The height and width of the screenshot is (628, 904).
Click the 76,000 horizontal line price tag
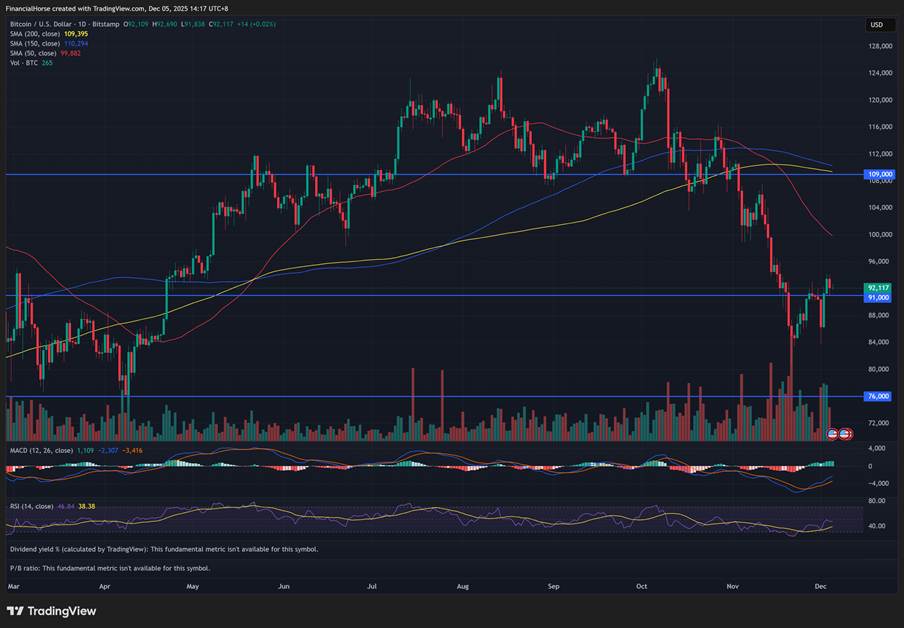[x=878, y=397]
